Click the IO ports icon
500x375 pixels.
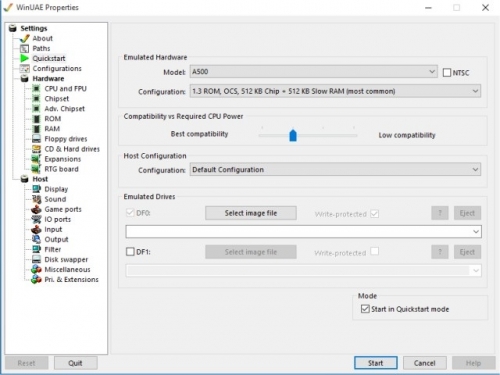(36, 219)
